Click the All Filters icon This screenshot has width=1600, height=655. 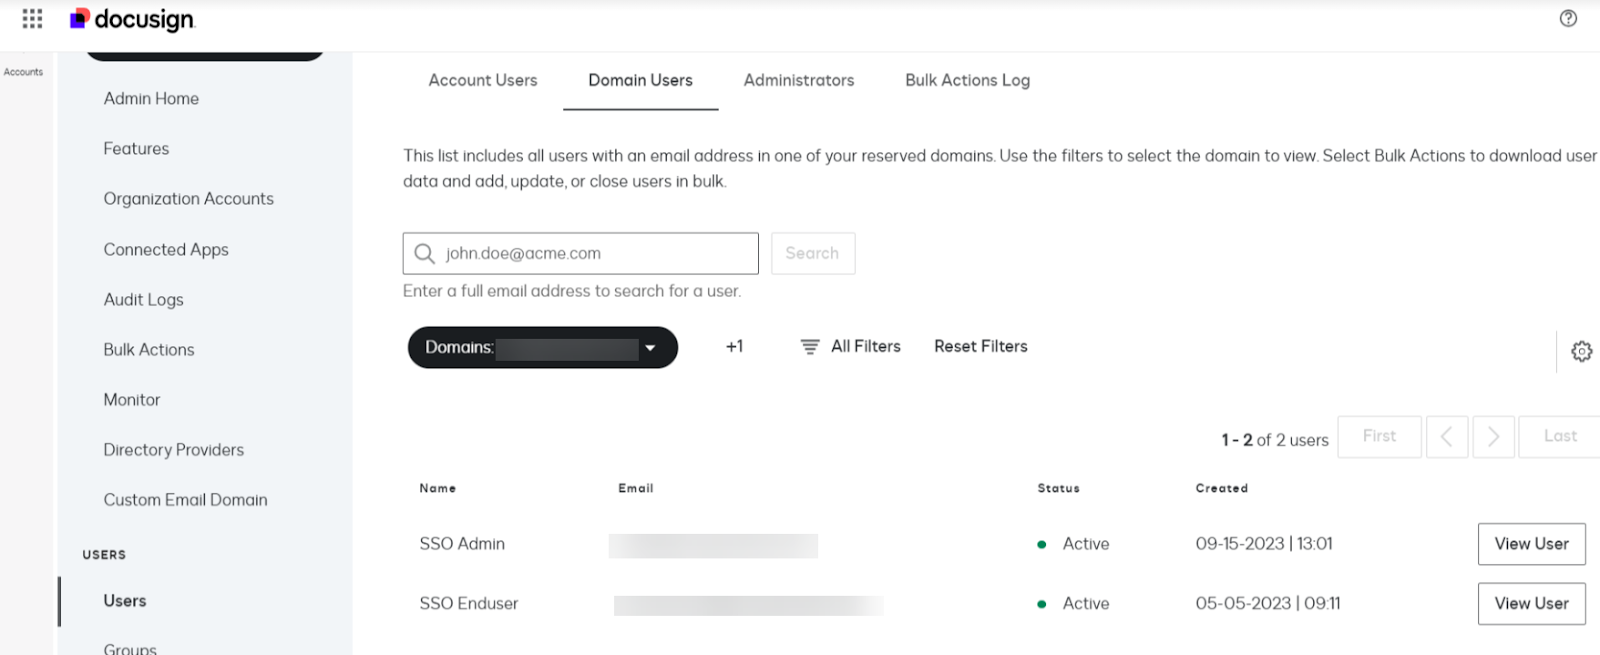(810, 347)
